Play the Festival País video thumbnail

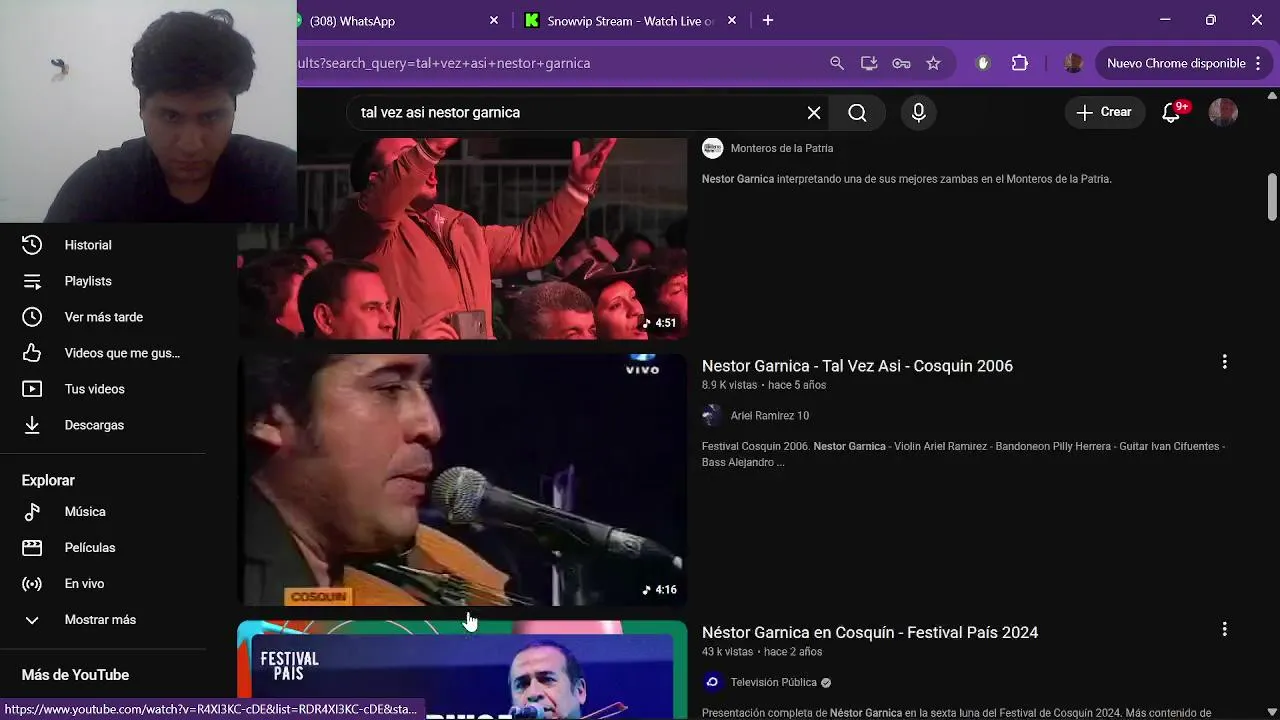462,670
